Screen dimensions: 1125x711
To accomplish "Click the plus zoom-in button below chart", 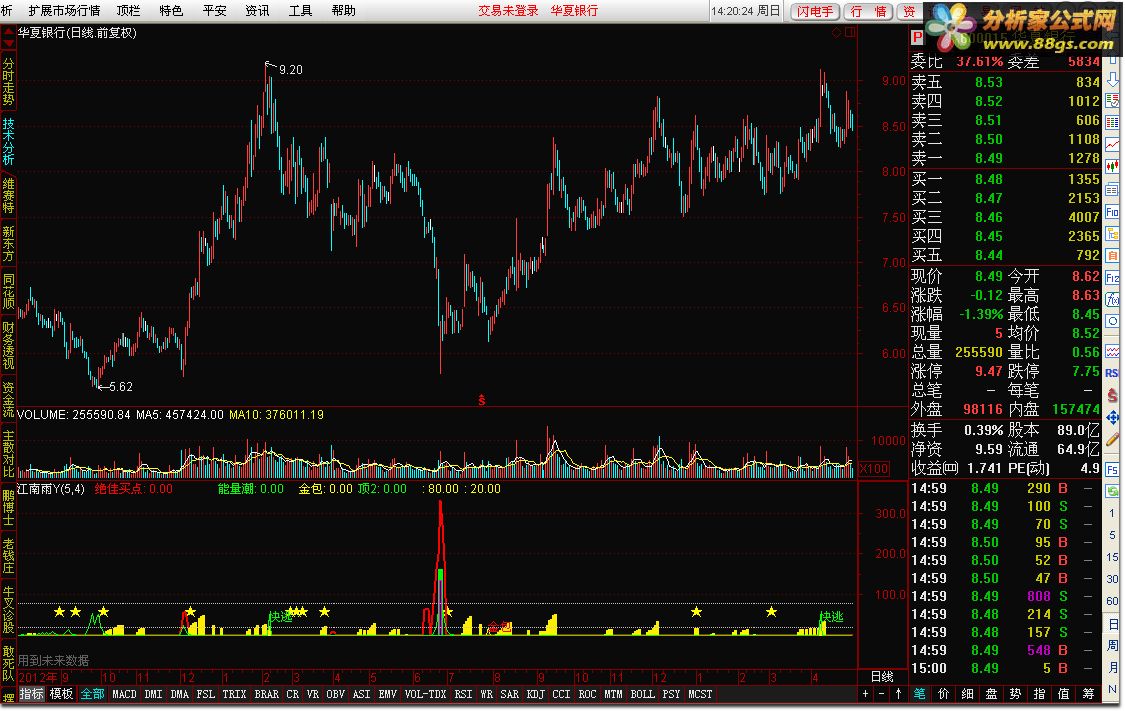I will (x=865, y=694).
